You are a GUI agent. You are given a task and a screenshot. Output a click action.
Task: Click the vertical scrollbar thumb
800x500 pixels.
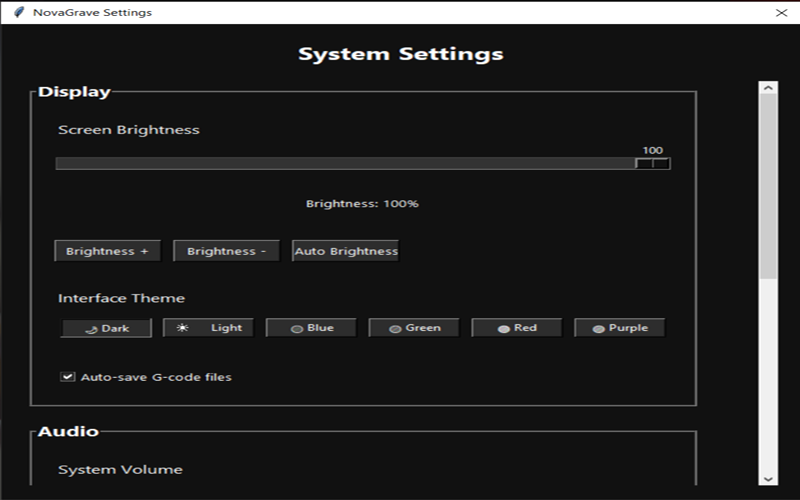coord(768,185)
